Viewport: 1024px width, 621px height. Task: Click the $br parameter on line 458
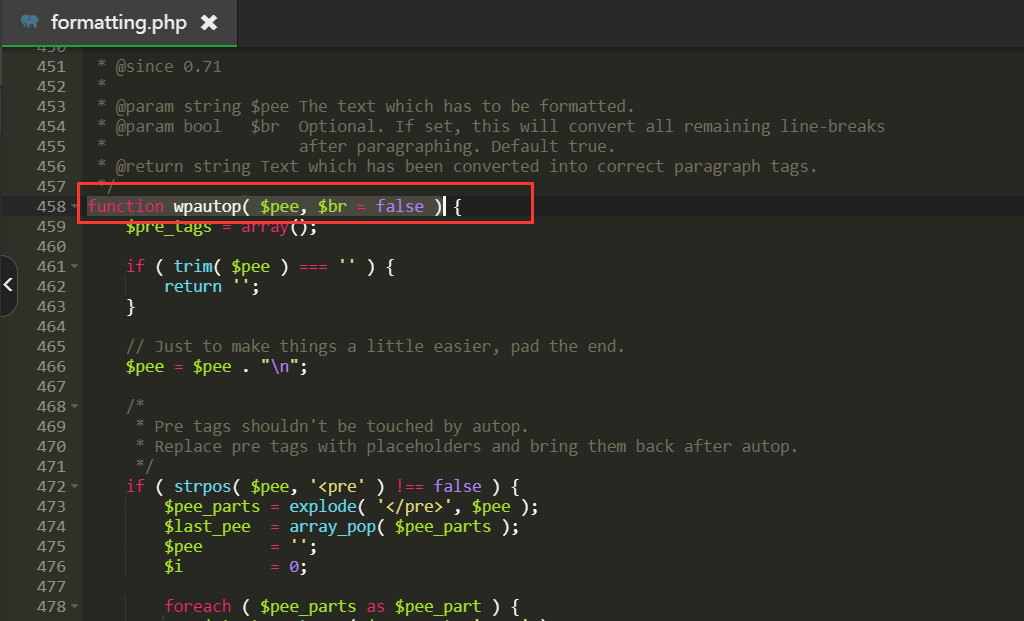point(331,206)
